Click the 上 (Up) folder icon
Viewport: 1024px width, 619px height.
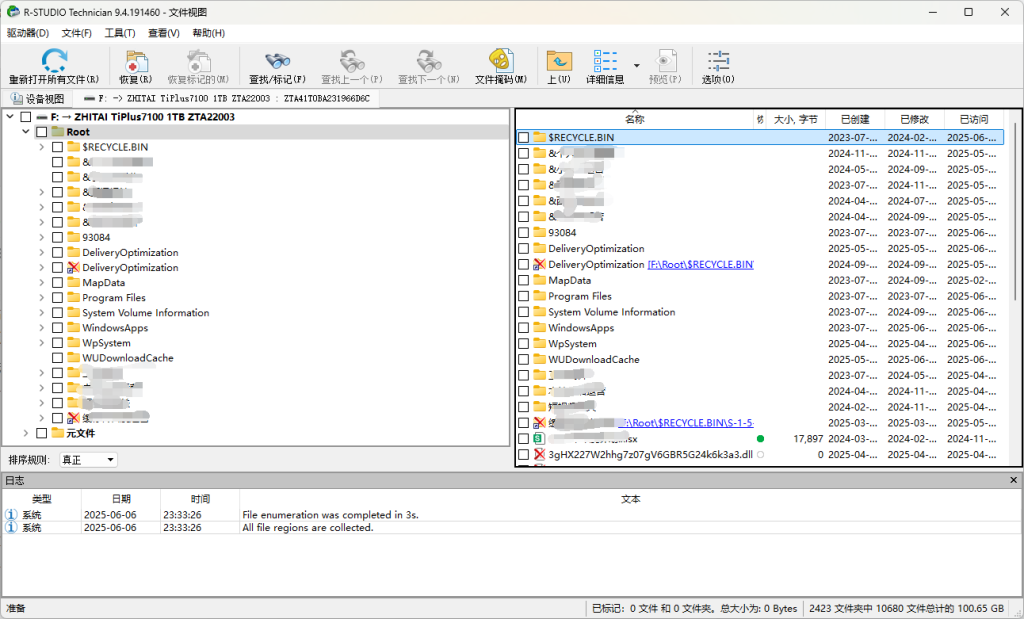click(x=559, y=61)
